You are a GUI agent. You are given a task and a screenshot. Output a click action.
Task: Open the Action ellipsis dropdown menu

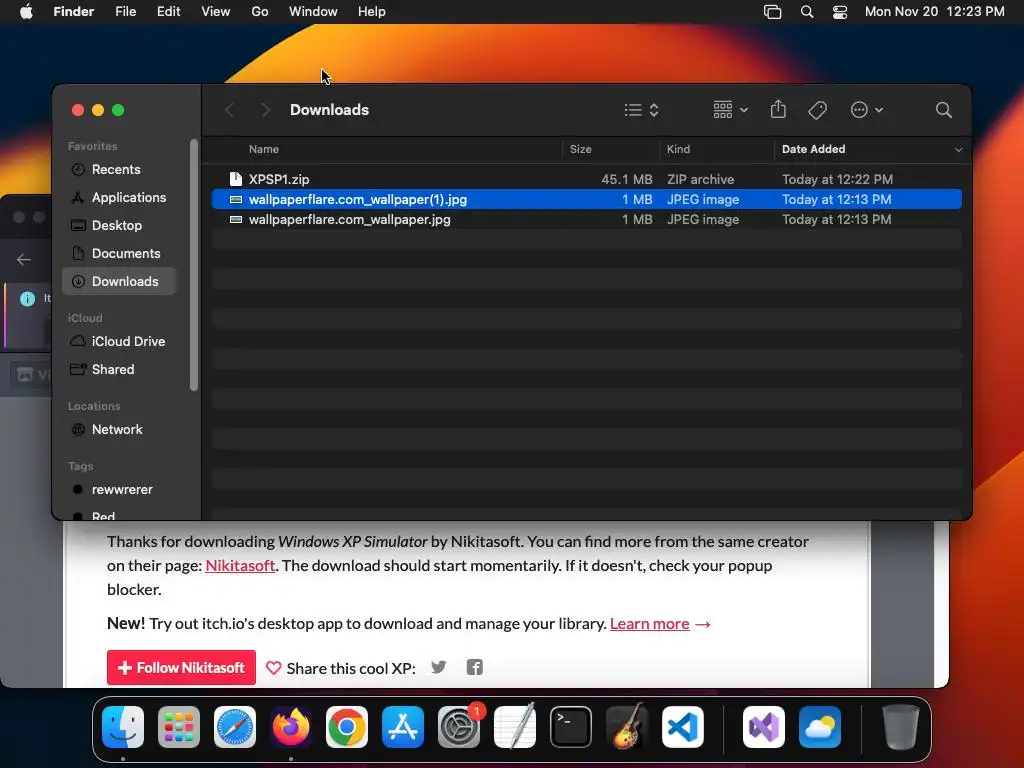point(867,110)
